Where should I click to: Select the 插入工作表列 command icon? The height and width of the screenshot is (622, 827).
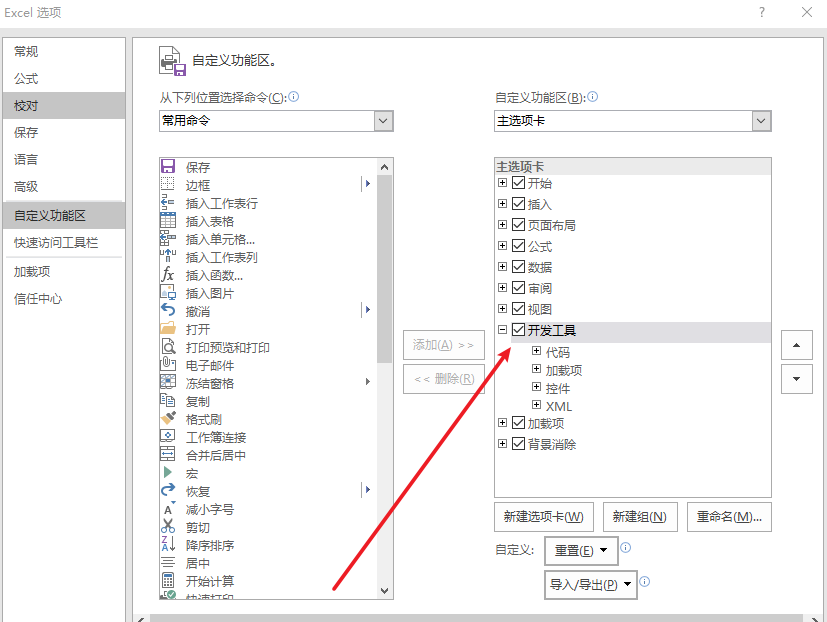pos(168,256)
